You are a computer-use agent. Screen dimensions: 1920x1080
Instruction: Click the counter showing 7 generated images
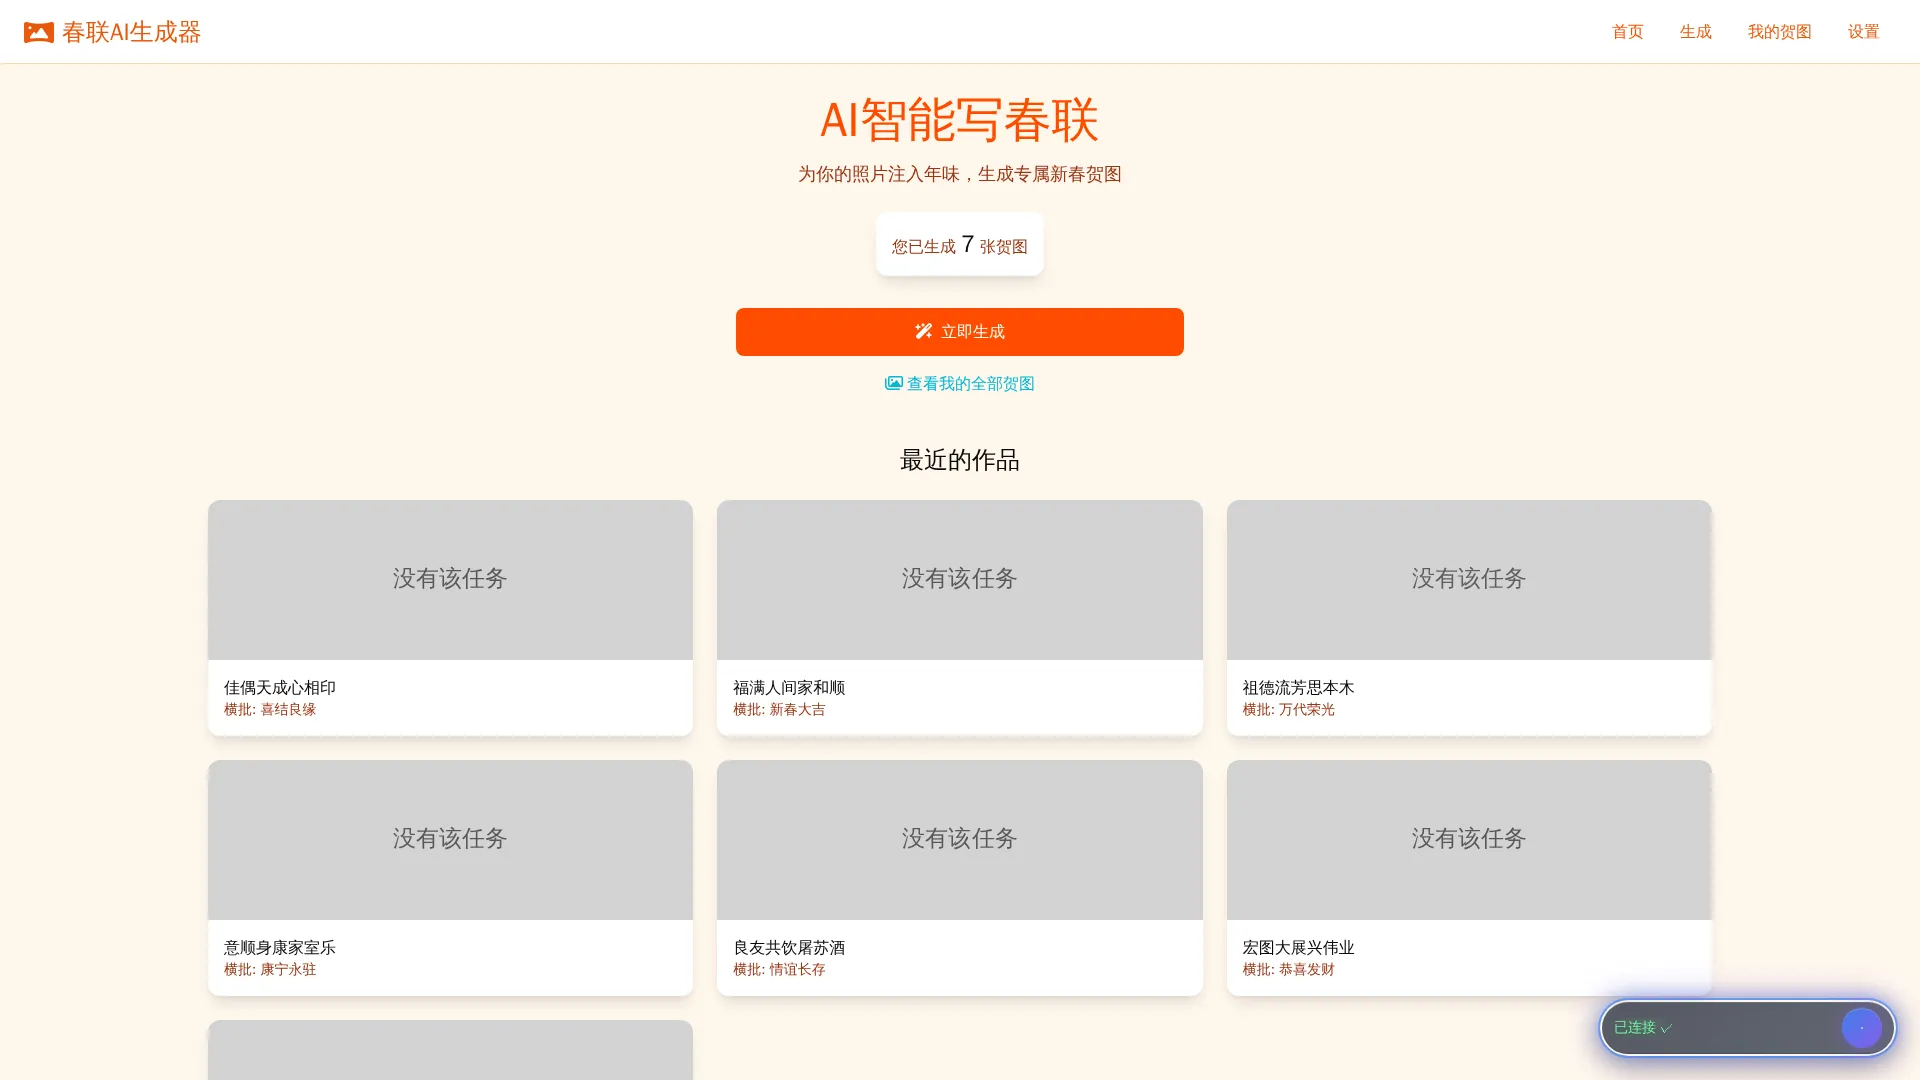click(x=959, y=243)
